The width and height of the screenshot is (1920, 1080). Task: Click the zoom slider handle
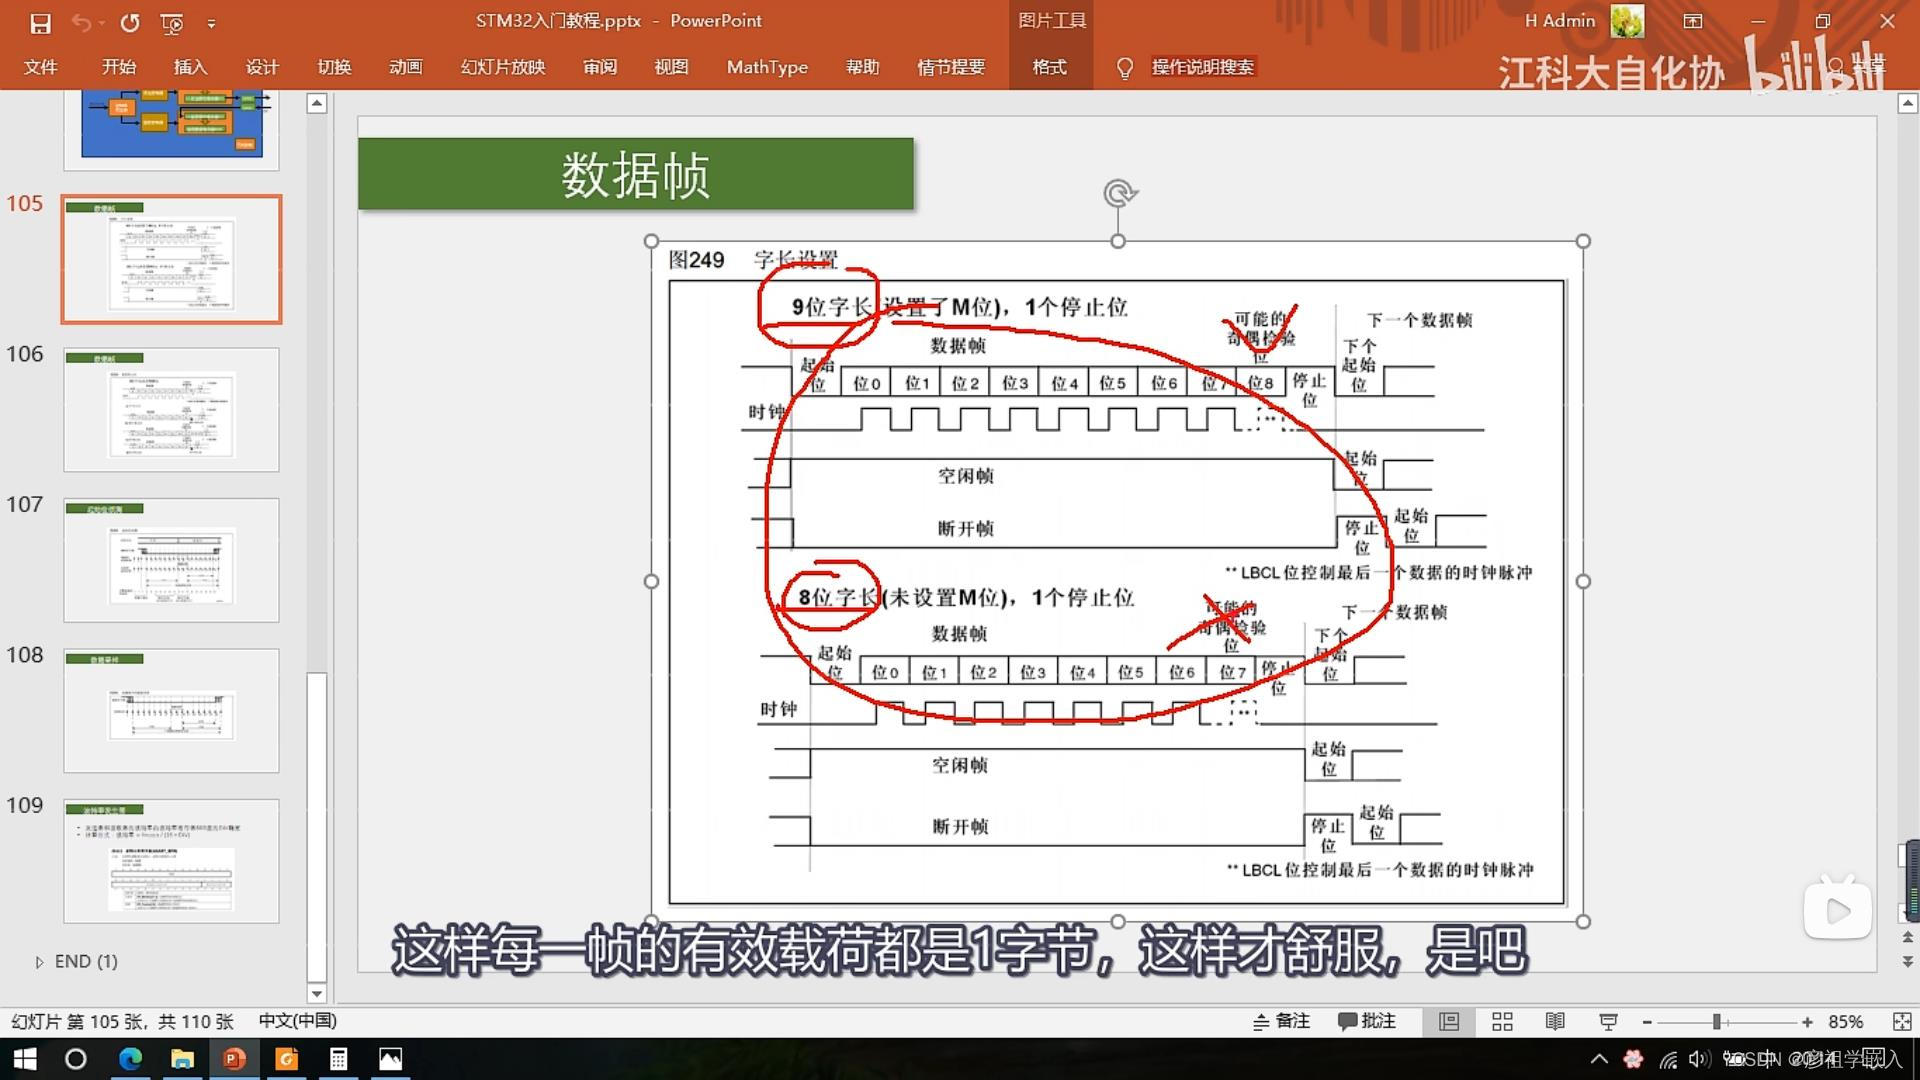pyautogui.click(x=1716, y=1021)
